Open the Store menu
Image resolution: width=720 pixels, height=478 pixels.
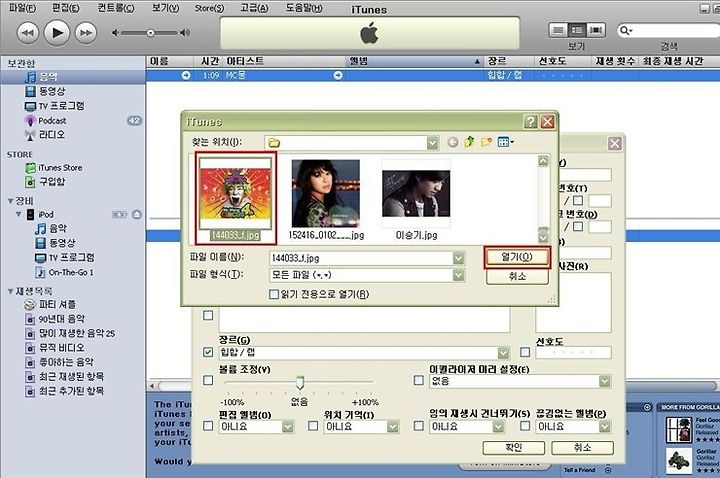coord(209,8)
